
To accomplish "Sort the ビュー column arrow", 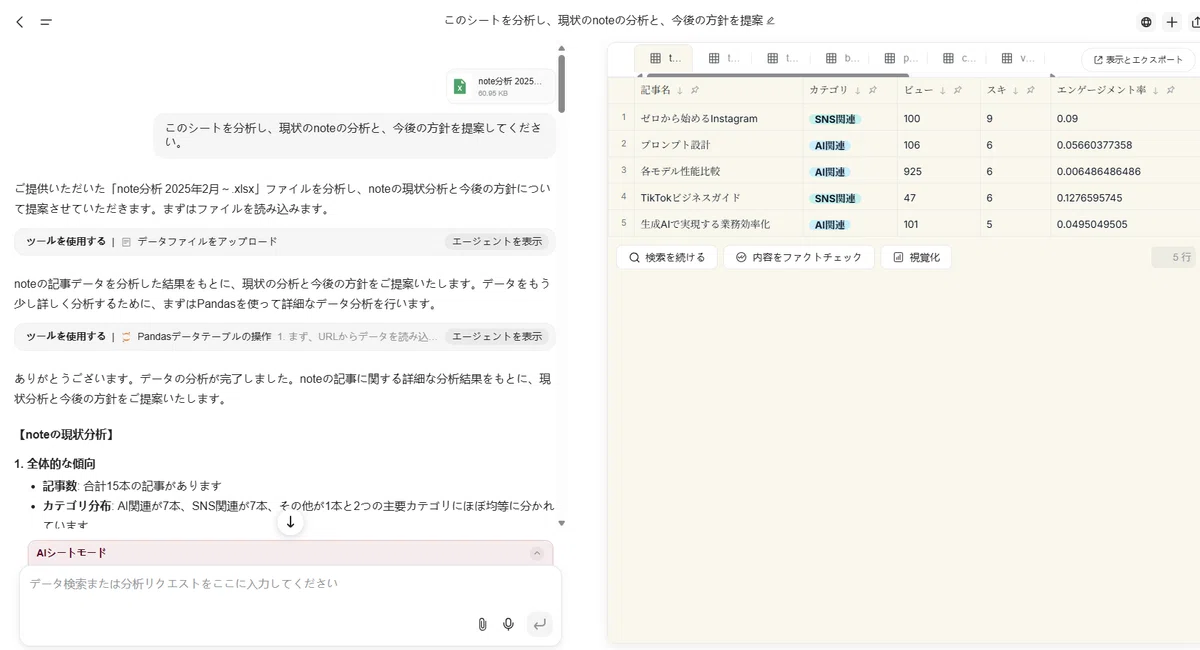I will tap(943, 90).
